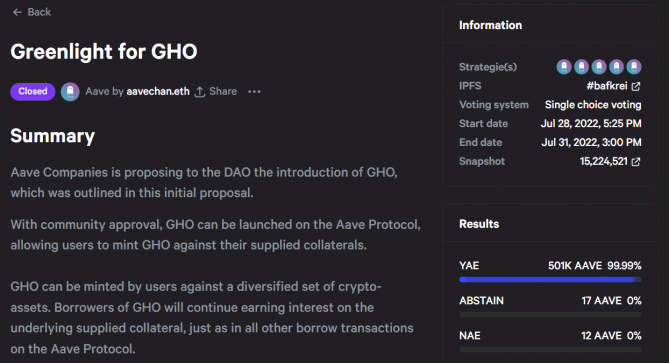Click the 15,224,521 snapshot block link
This screenshot has height=363, width=669.
click(604, 161)
